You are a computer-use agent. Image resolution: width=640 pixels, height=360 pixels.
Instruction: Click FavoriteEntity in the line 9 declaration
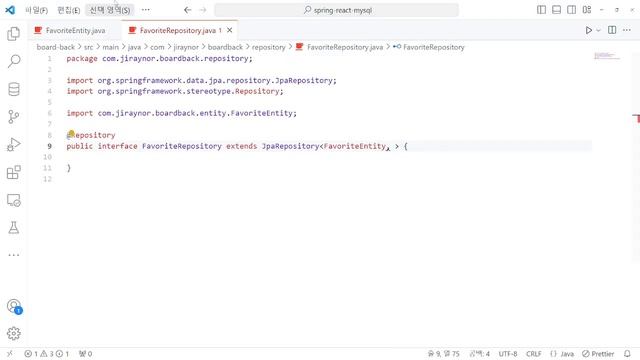[x=354, y=146]
